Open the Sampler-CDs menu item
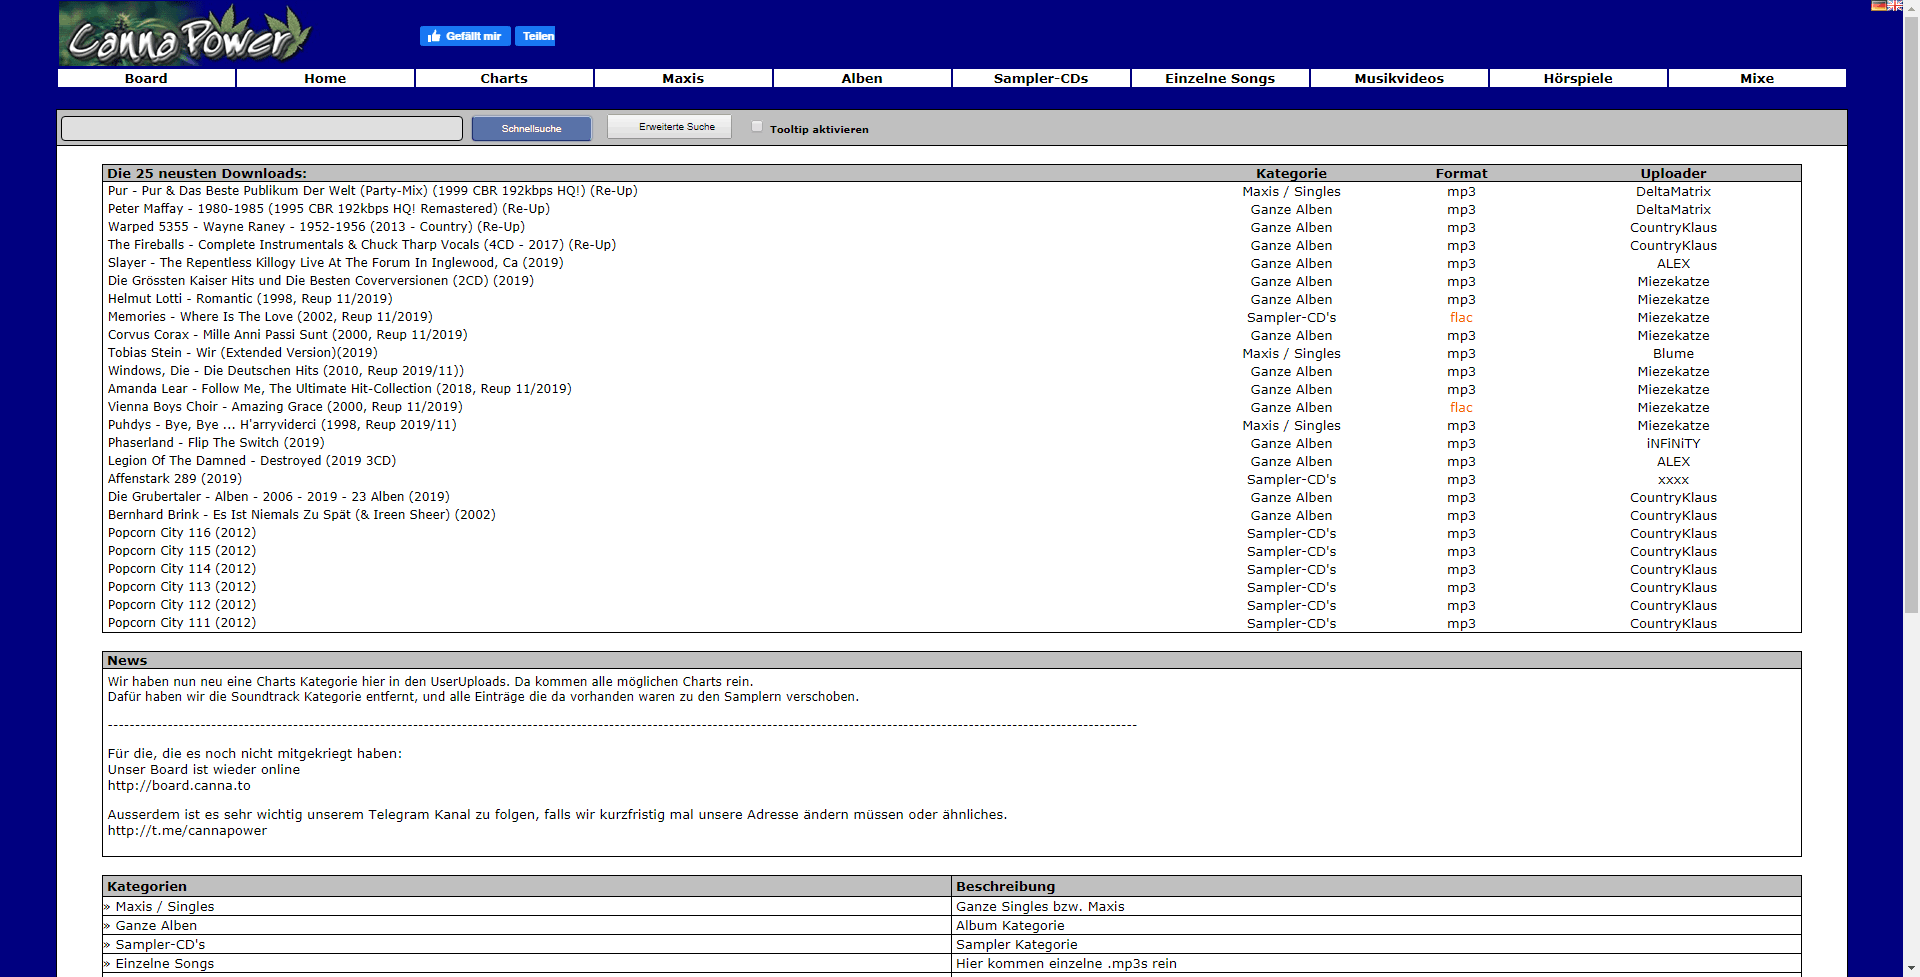This screenshot has height=977, width=1920. point(1041,78)
